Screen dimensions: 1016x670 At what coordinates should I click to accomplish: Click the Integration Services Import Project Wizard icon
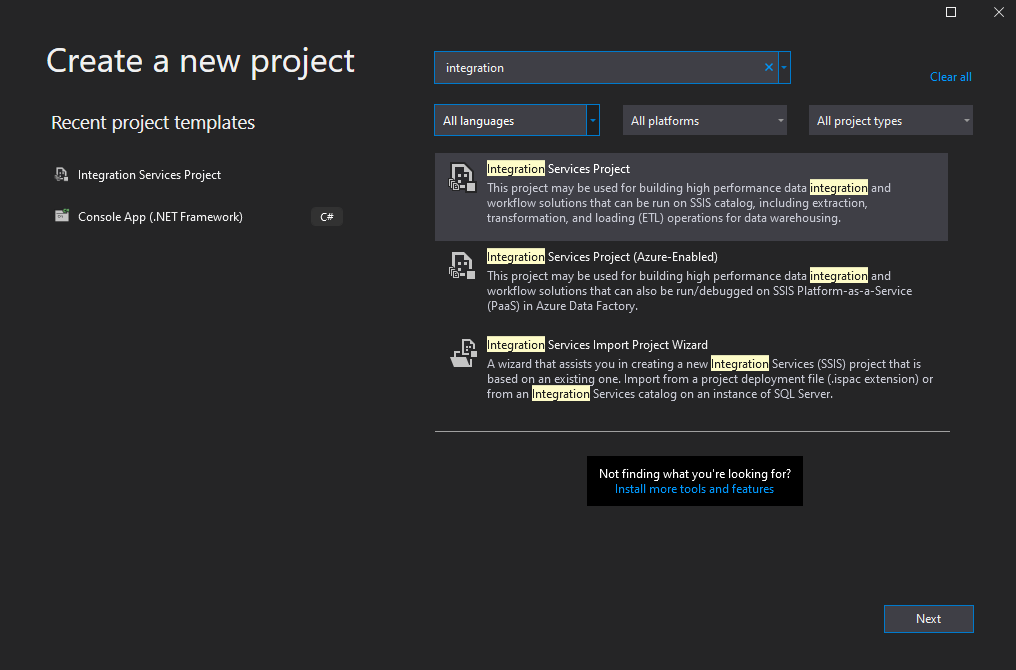(461, 353)
